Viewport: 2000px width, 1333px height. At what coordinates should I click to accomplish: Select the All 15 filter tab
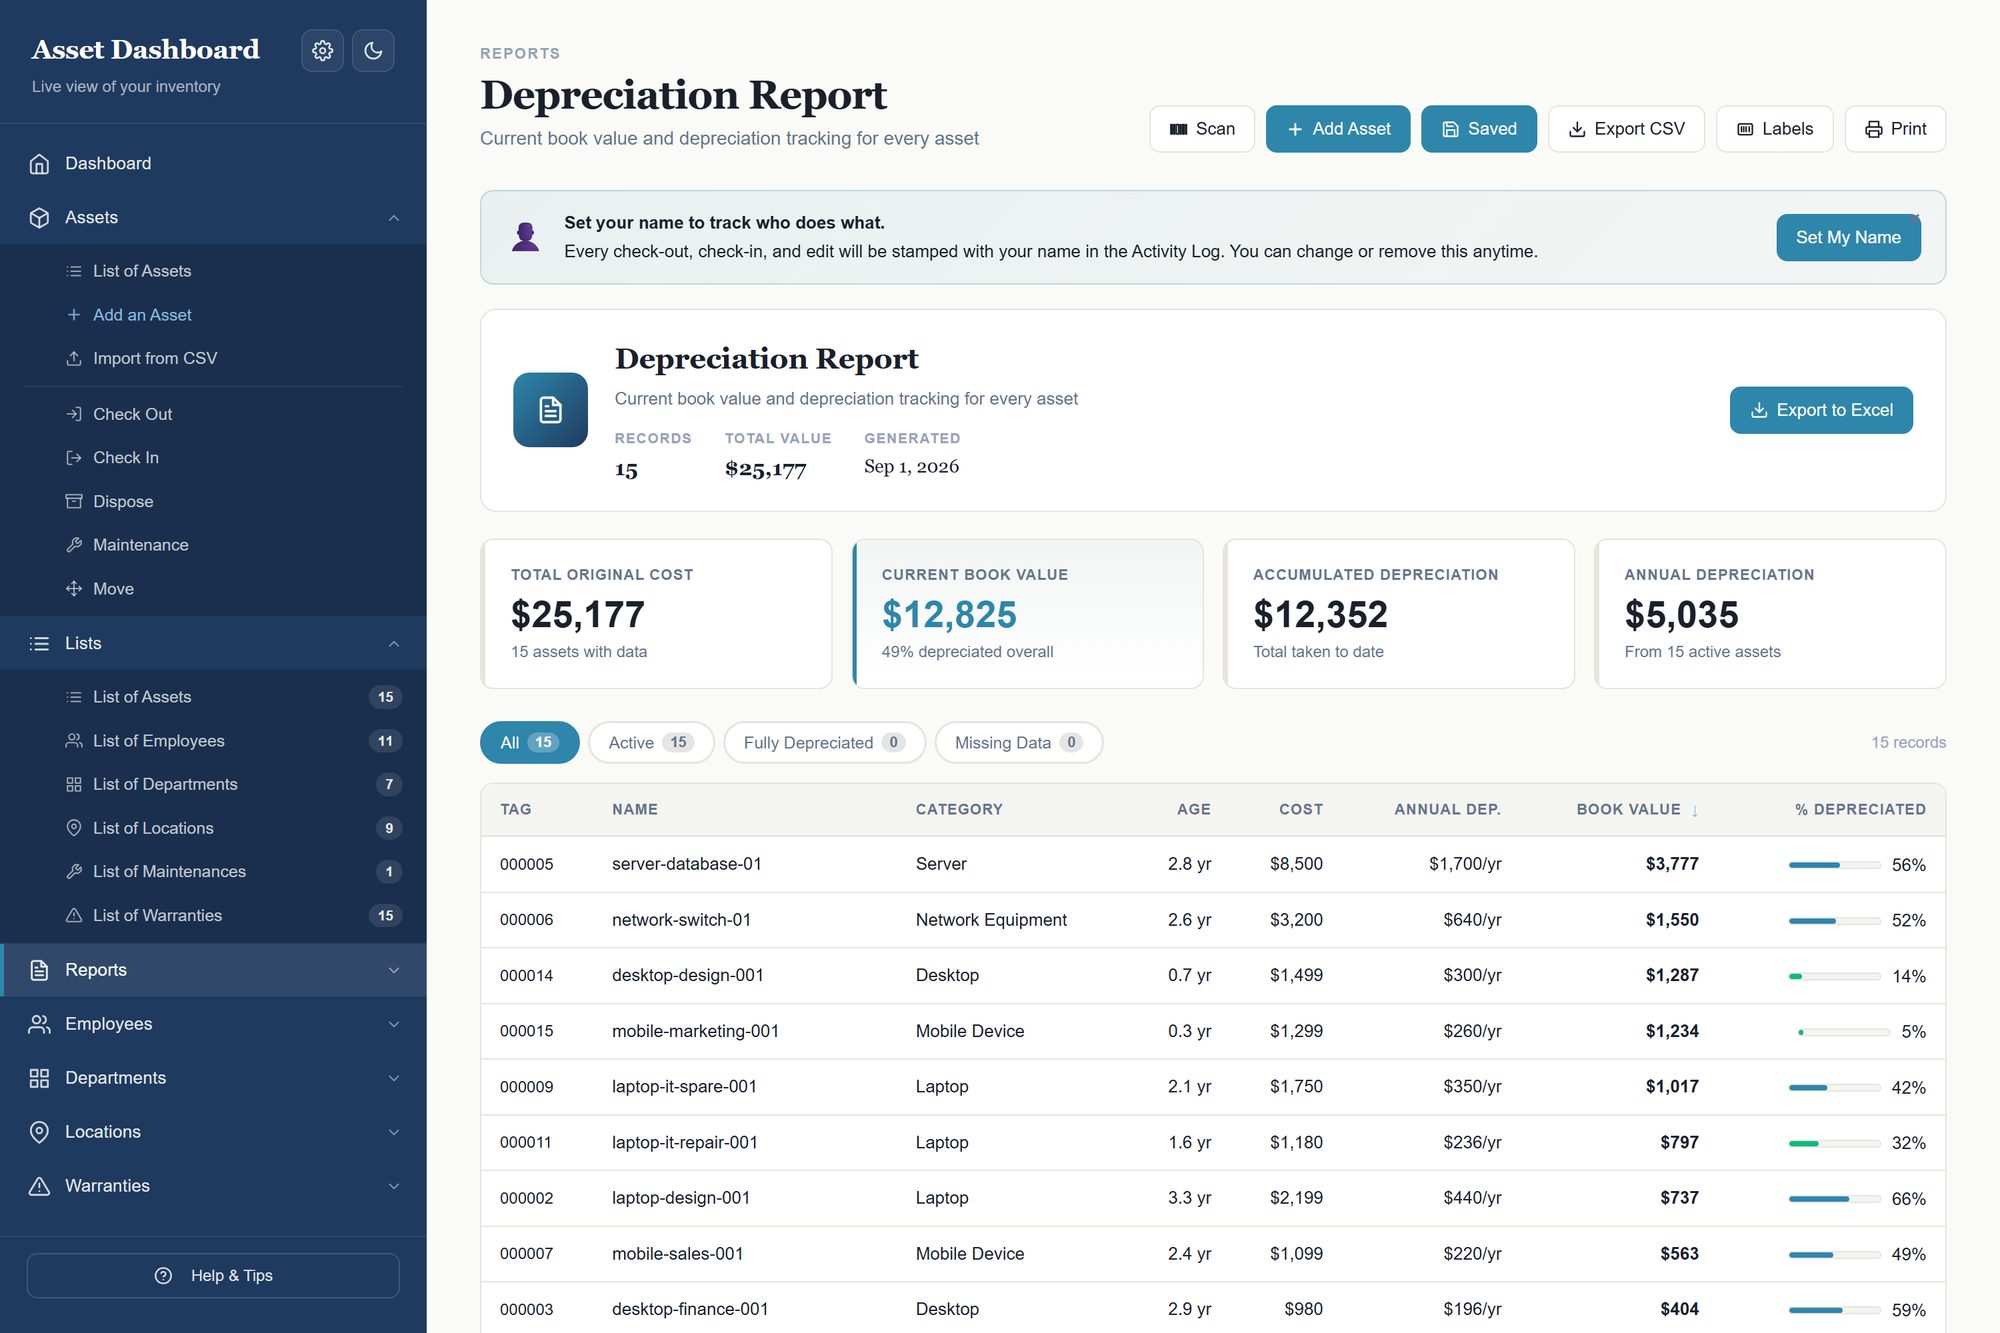[x=530, y=742]
